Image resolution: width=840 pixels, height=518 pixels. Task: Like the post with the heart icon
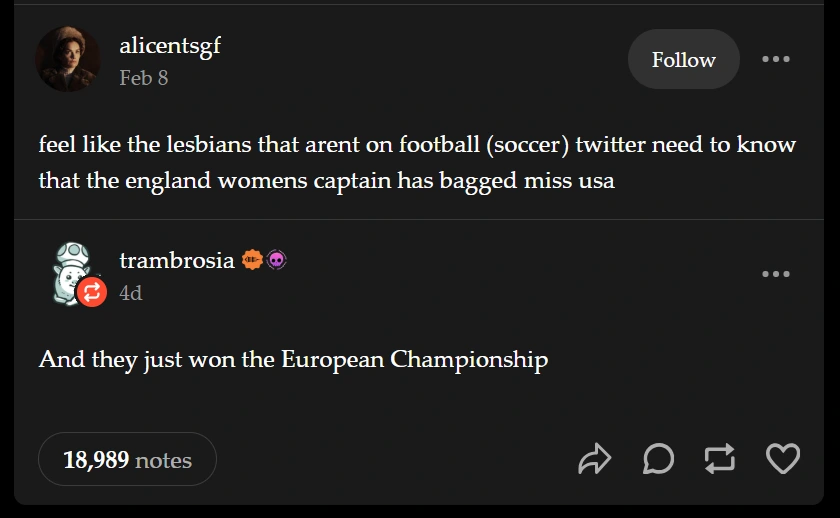pyautogui.click(x=782, y=459)
